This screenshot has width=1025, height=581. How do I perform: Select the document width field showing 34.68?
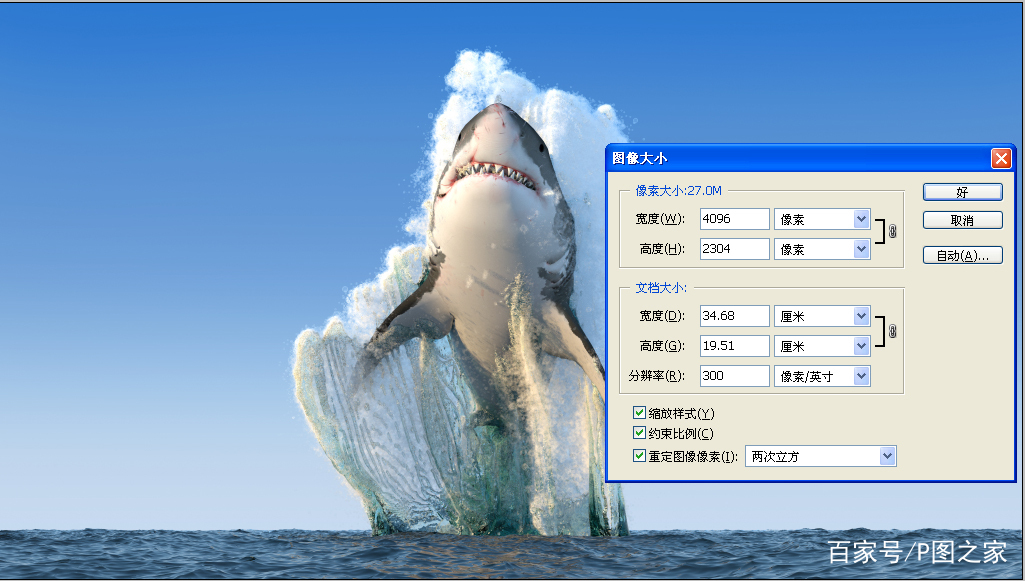coord(734,316)
